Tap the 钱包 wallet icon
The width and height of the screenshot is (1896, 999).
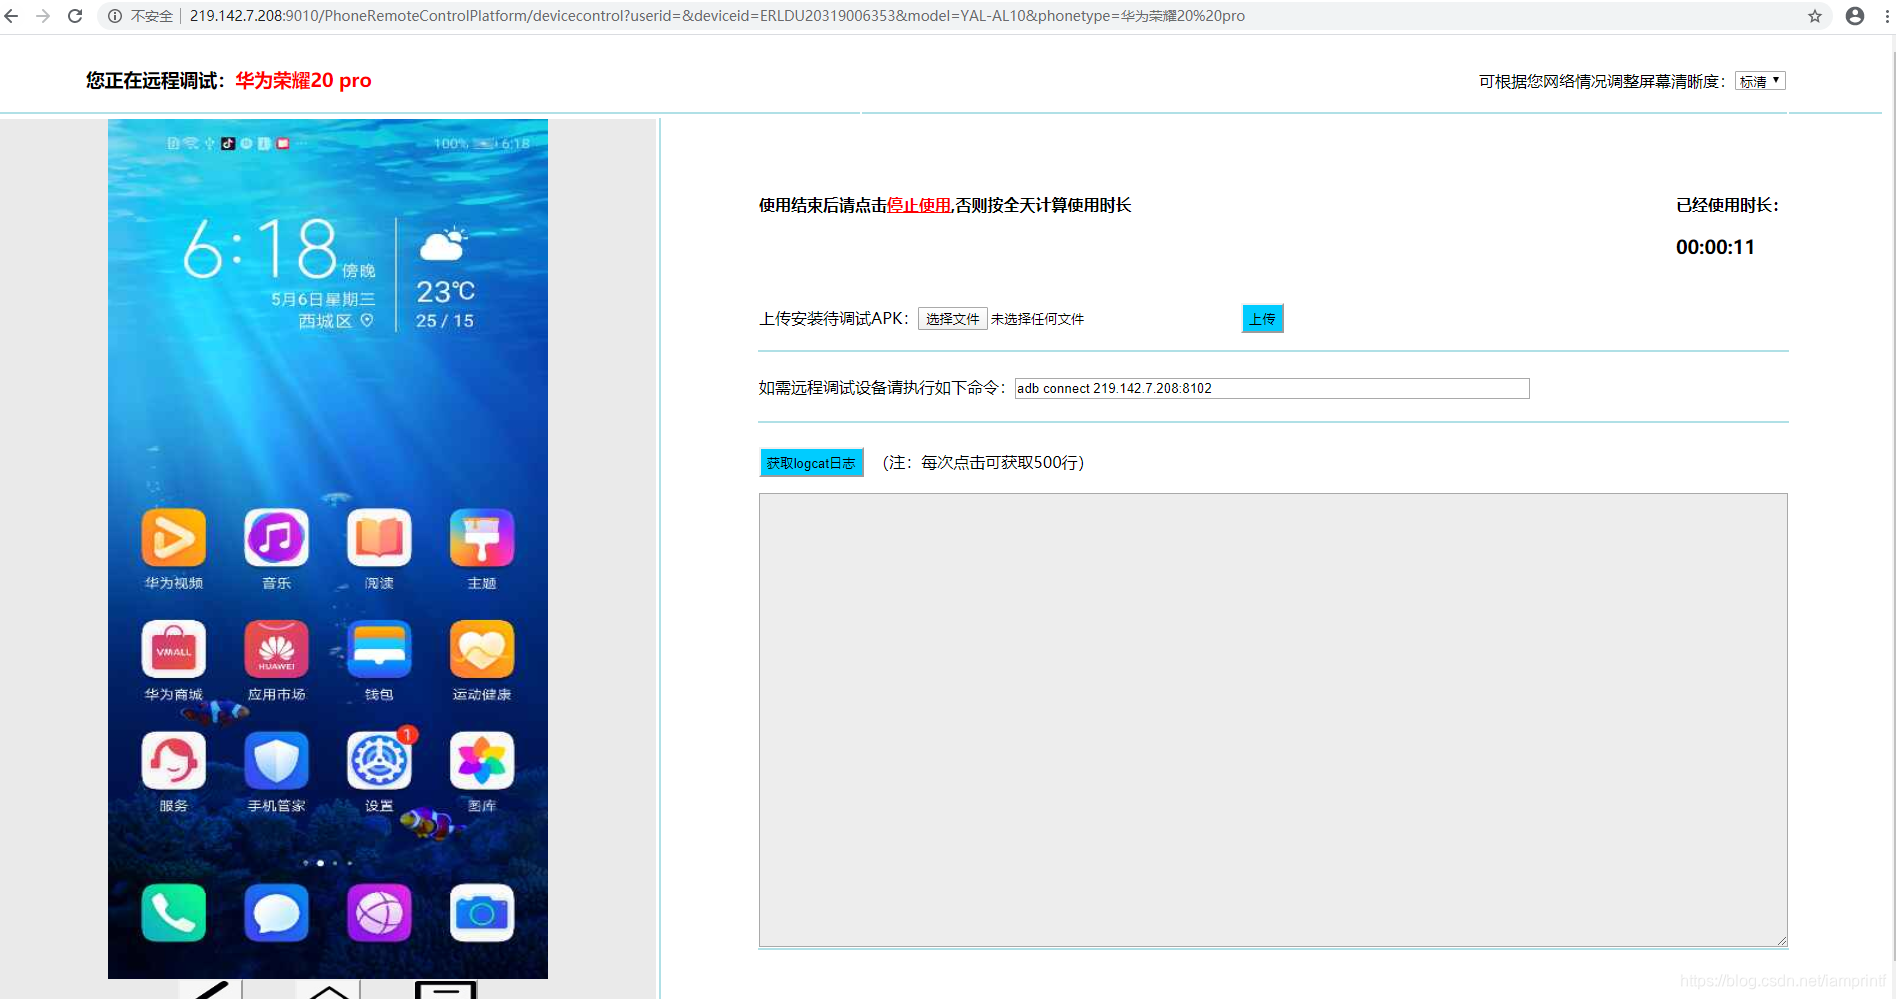(x=378, y=649)
